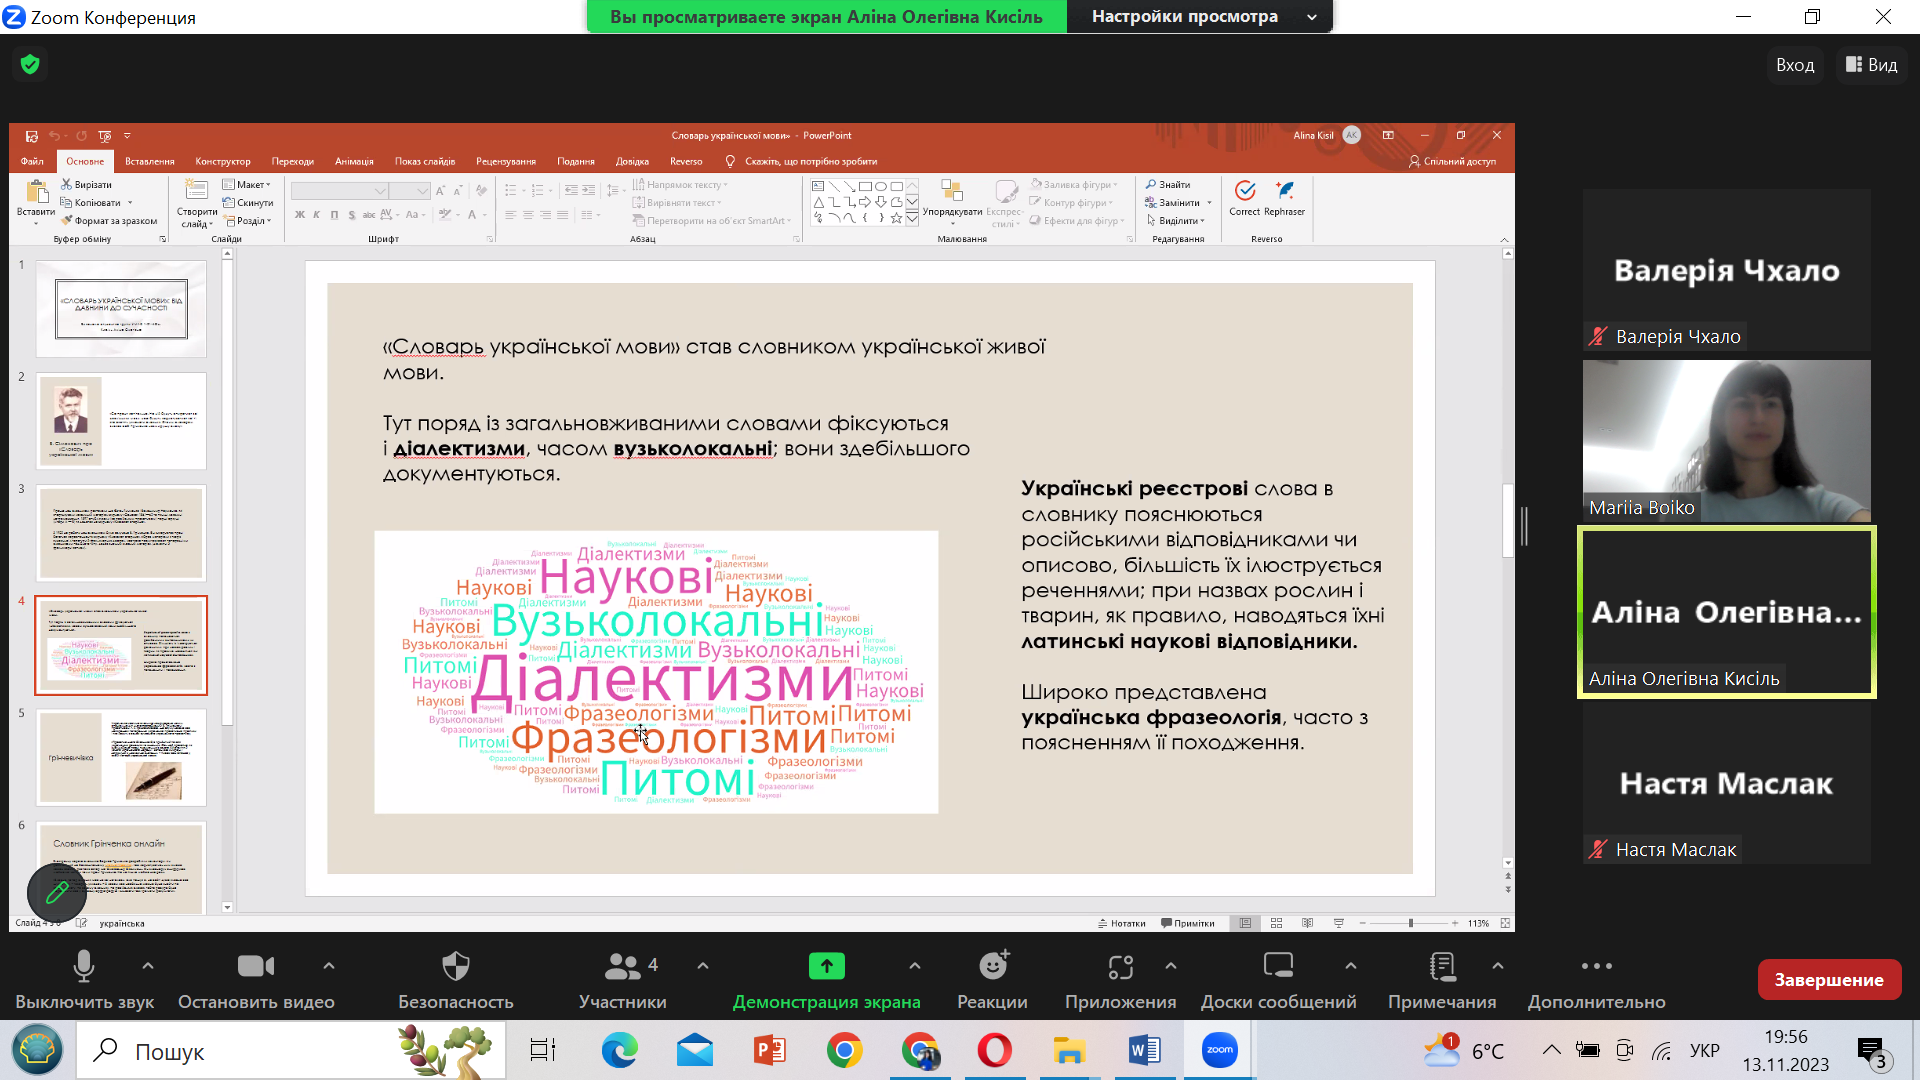Open PowerPoint from the Windows taskbar
The width and height of the screenshot is (1920, 1080).
769,1051
